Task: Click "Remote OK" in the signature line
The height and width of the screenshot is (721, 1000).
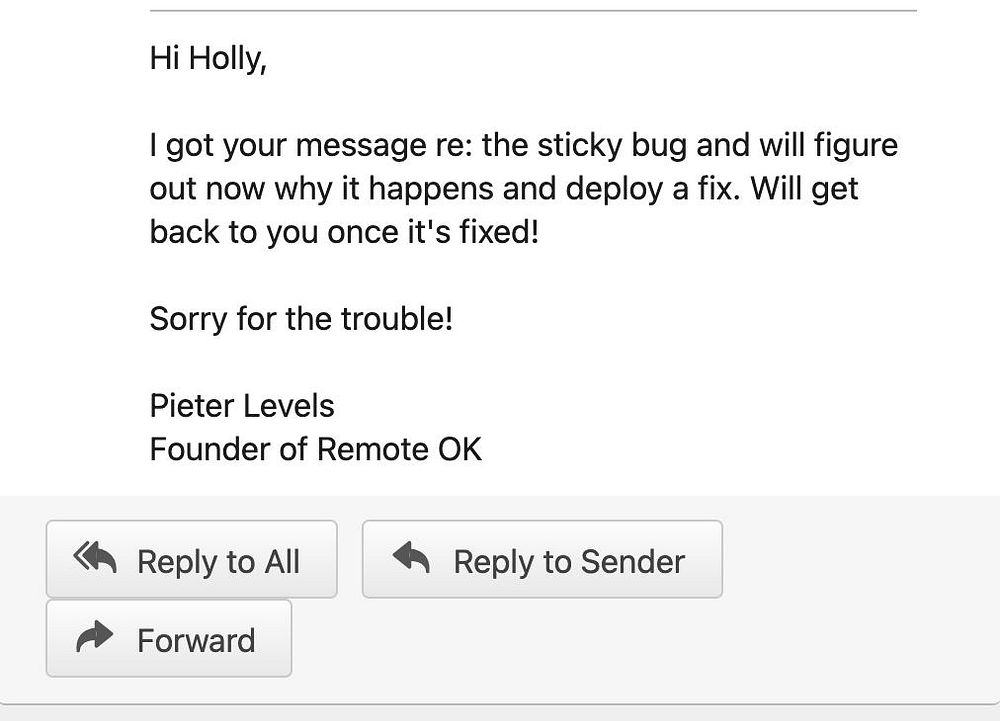Action: 399,448
